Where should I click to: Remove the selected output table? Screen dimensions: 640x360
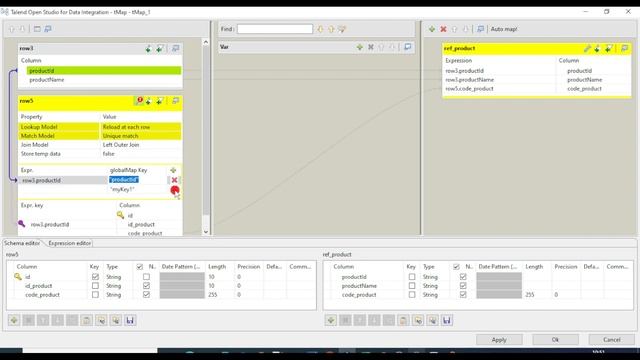click(443, 29)
